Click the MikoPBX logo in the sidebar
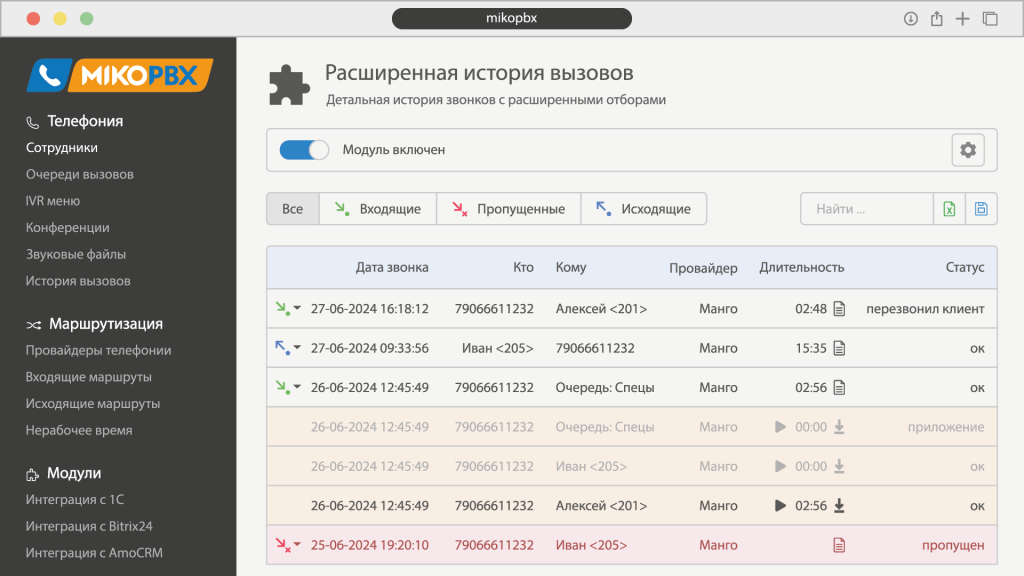This screenshot has height=576, width=1024. [x=119, y=76]
